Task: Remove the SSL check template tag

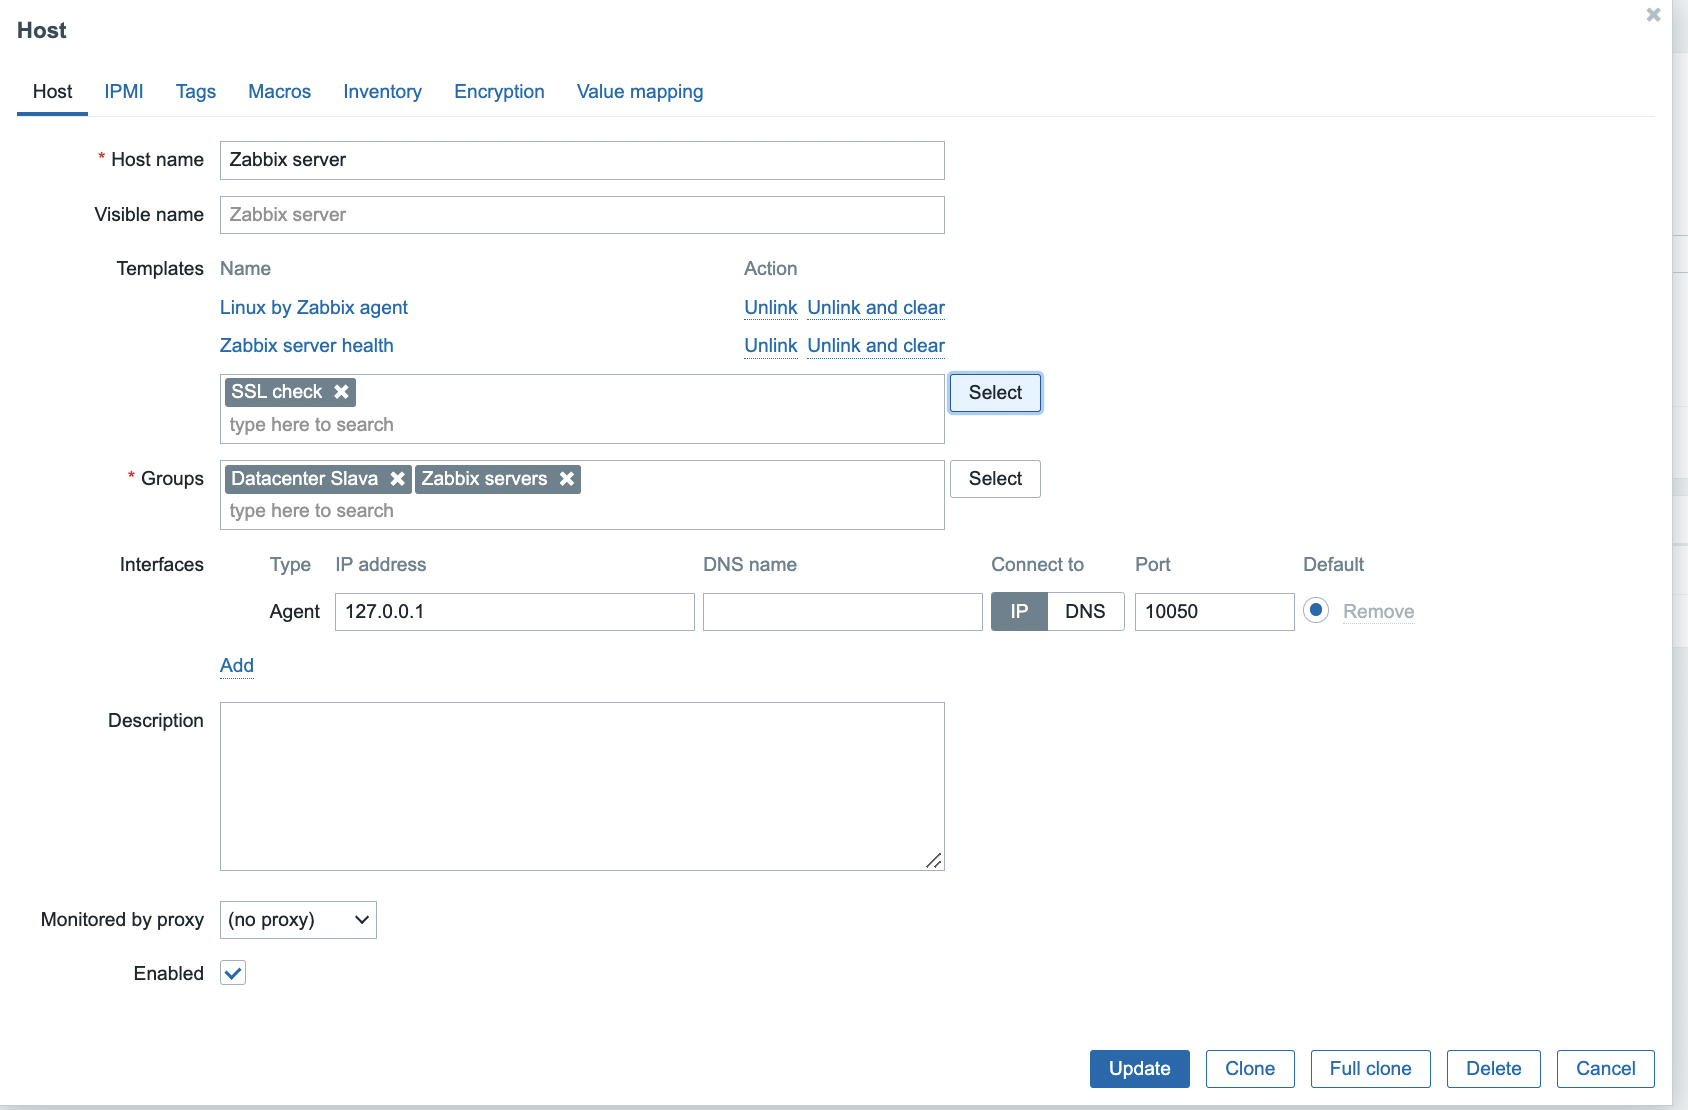Action: click(341, 392)
